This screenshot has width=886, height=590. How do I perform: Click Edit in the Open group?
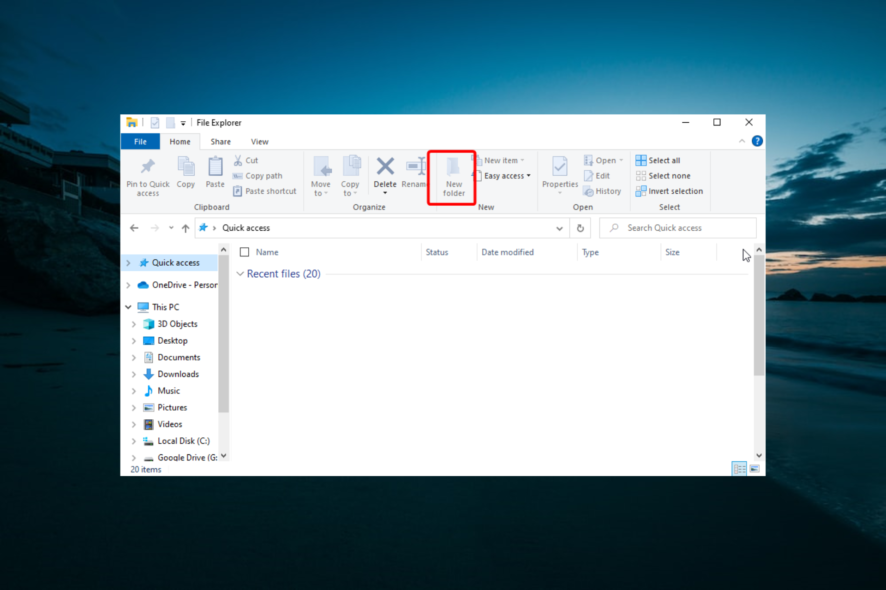coord(597,176)
